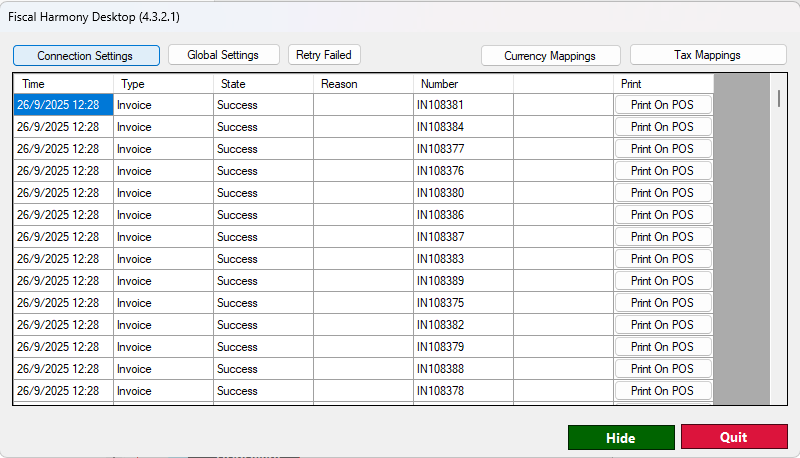Select the Number cell IN108375

point(463,302)
